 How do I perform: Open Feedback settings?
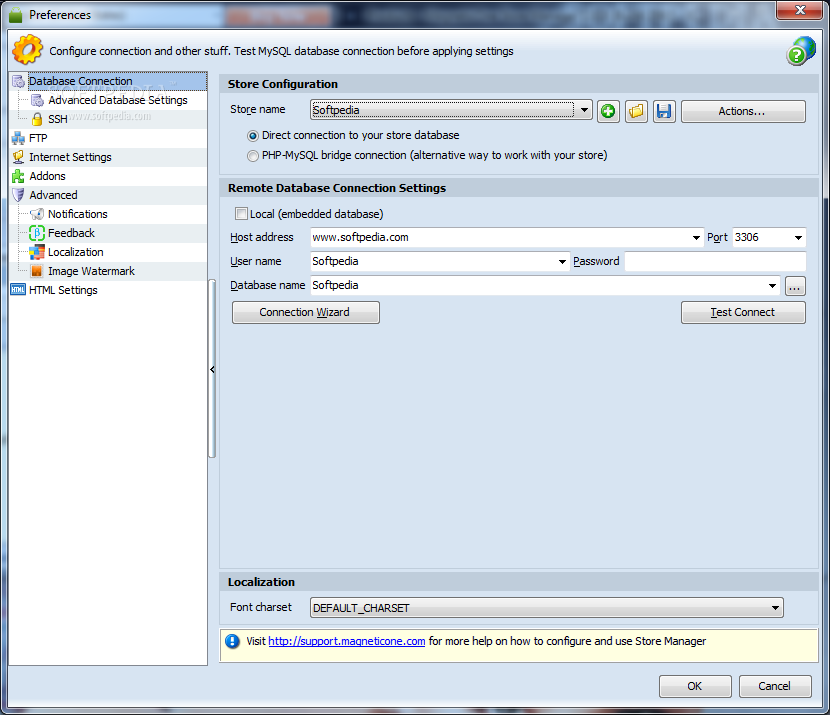[x=71, y=233]
